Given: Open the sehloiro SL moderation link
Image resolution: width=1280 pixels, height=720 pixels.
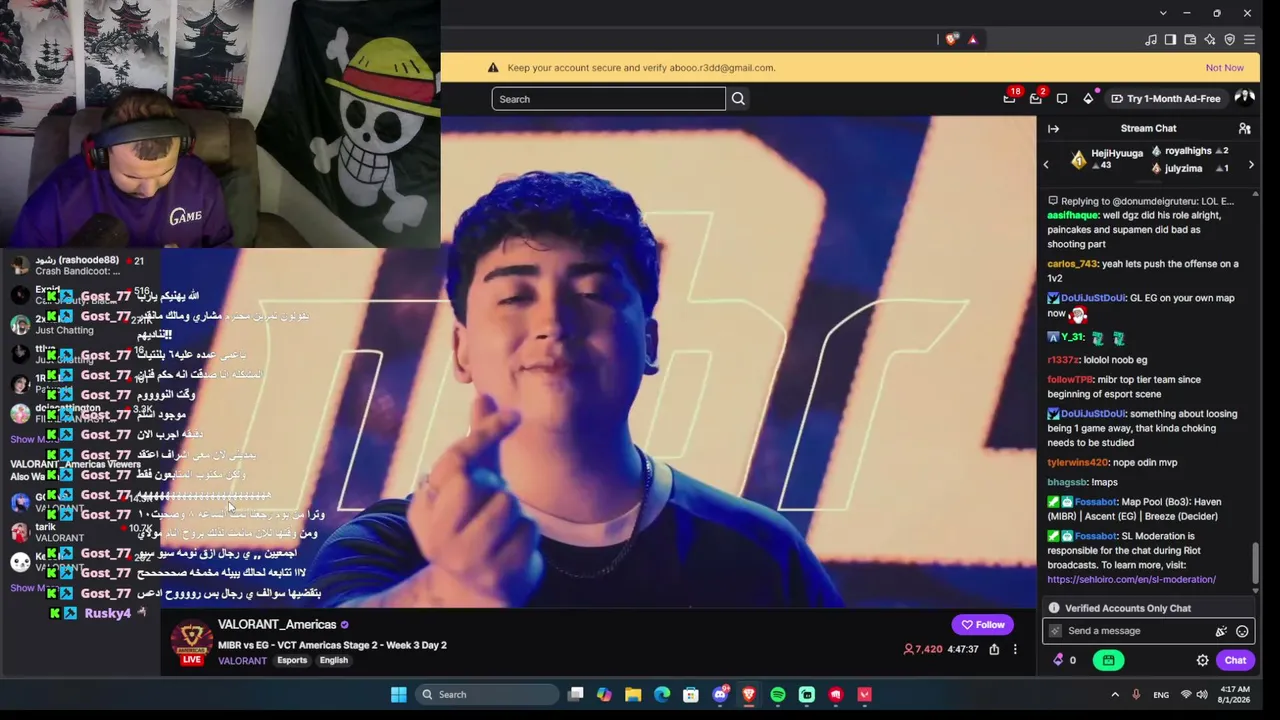Looking at the screenshot, I should [1131, 580].
